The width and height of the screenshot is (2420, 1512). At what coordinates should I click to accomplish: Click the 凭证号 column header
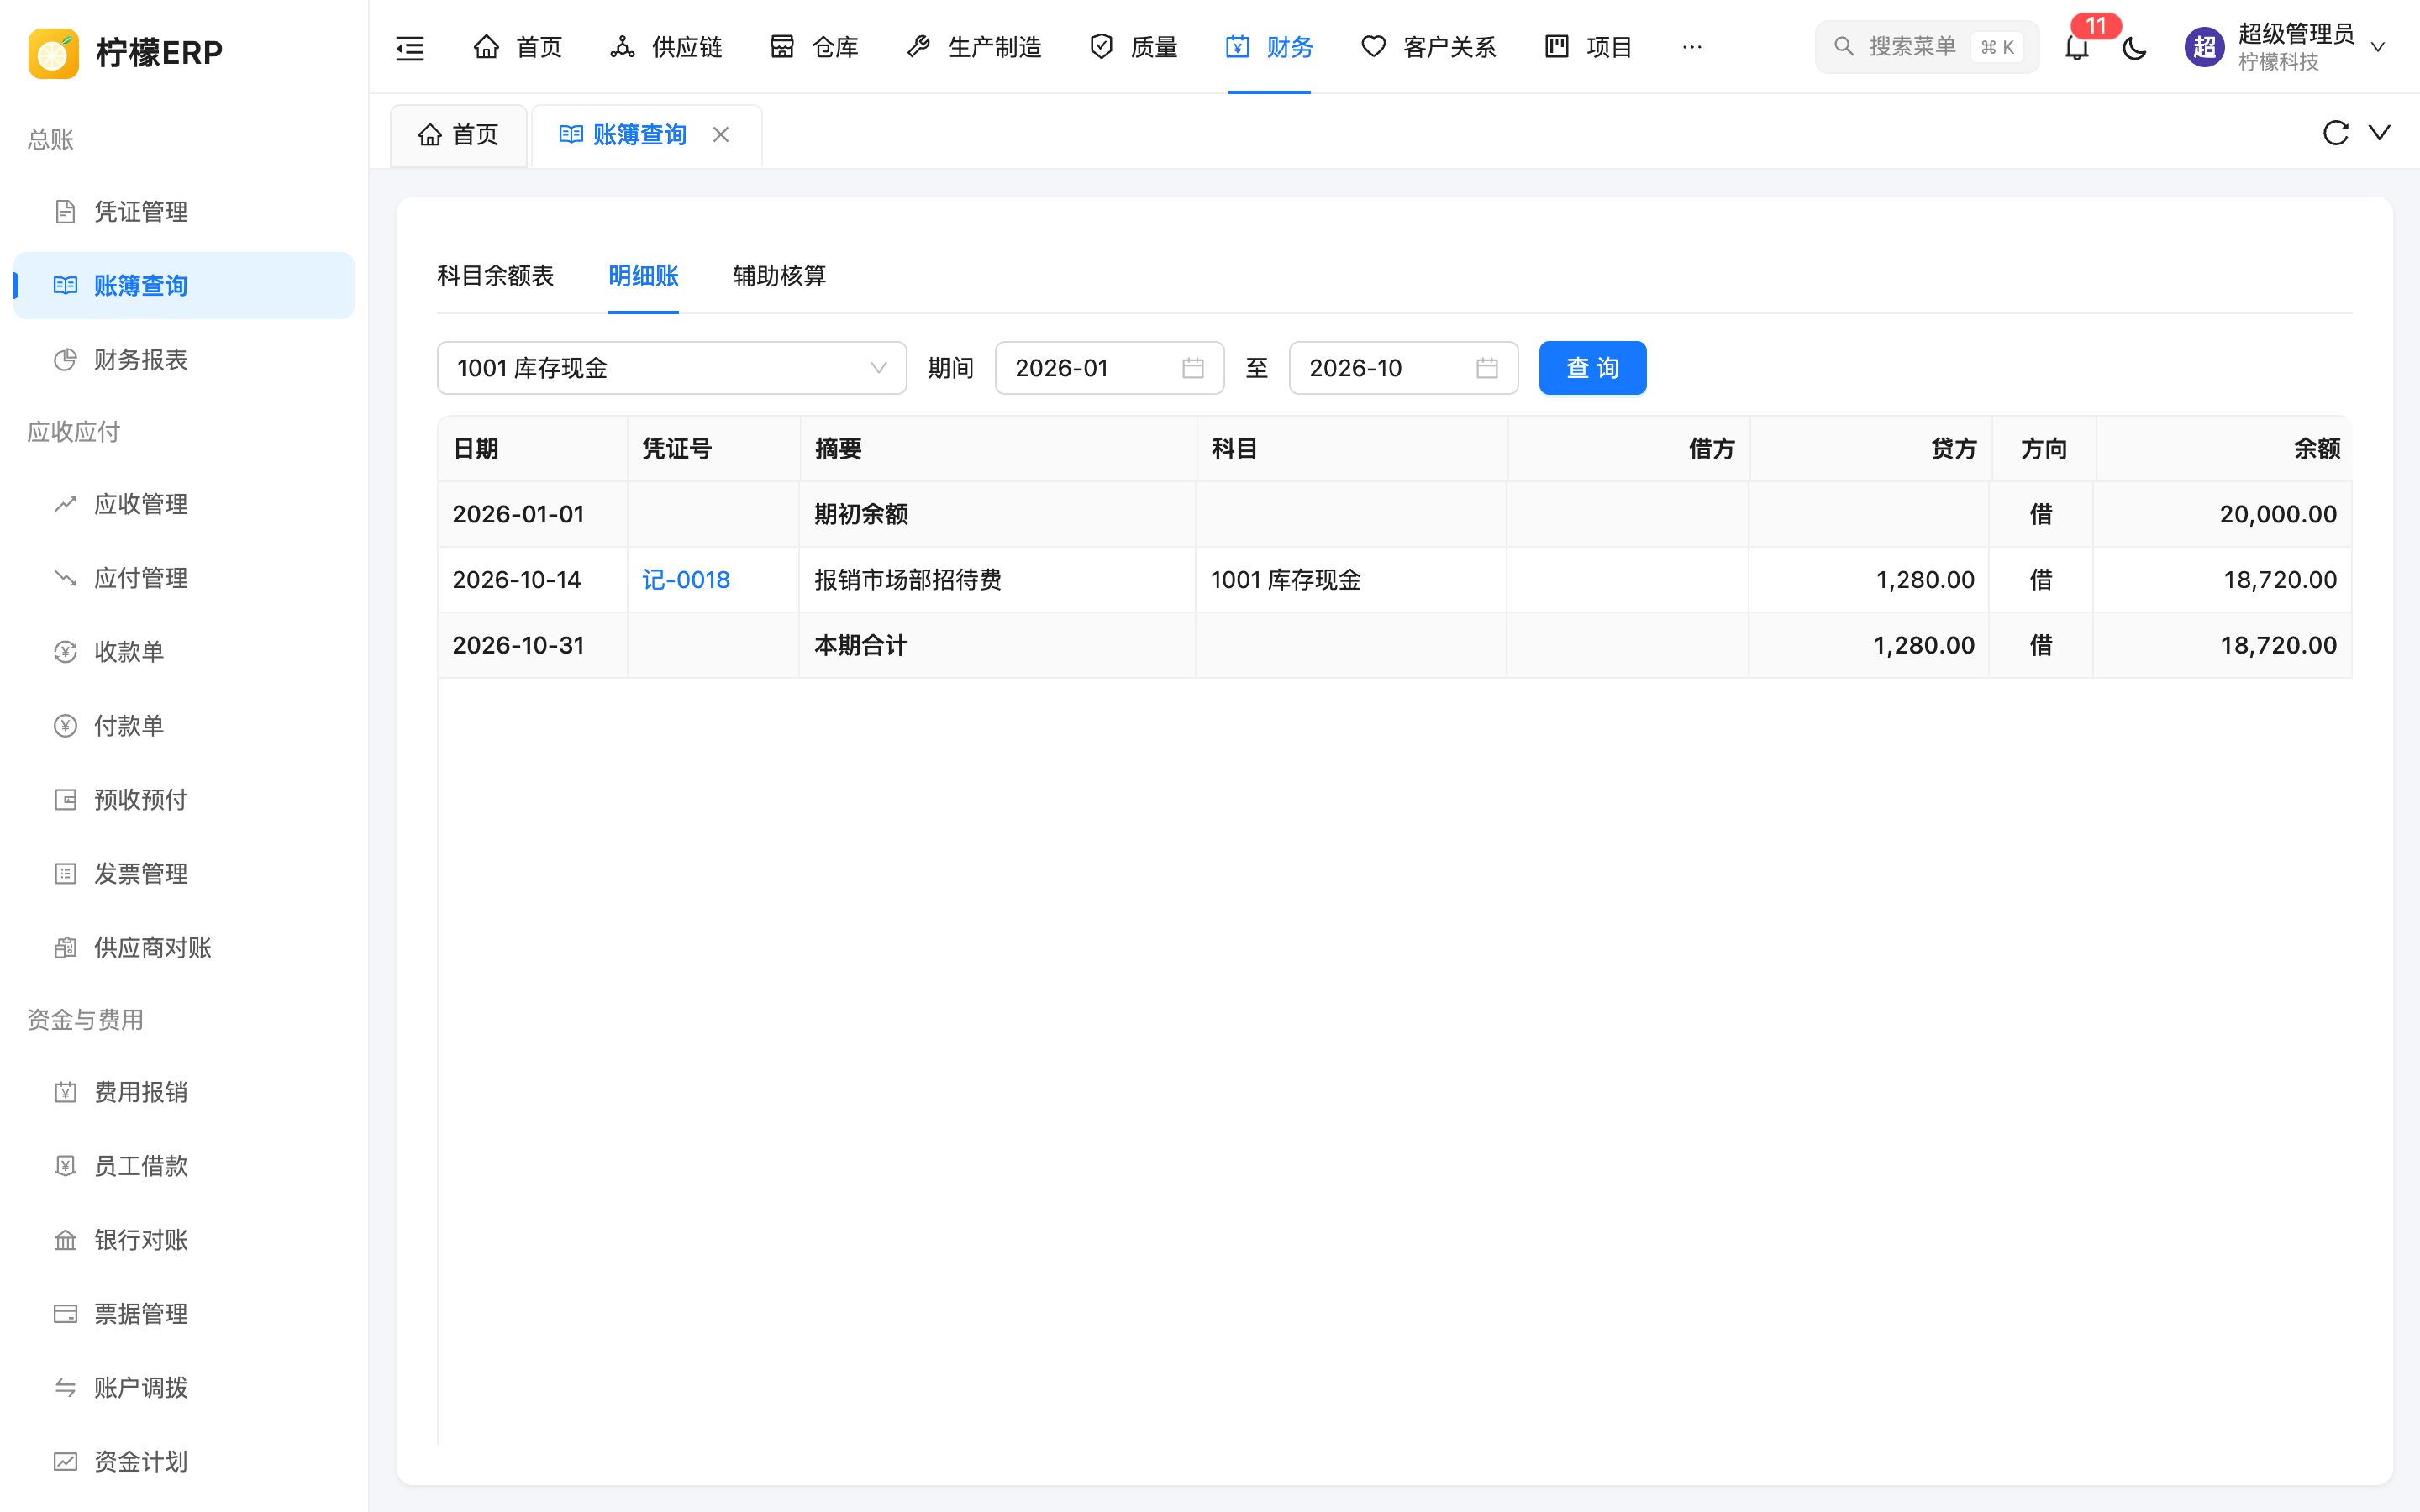pyautogui.click(x=677, y=449)
